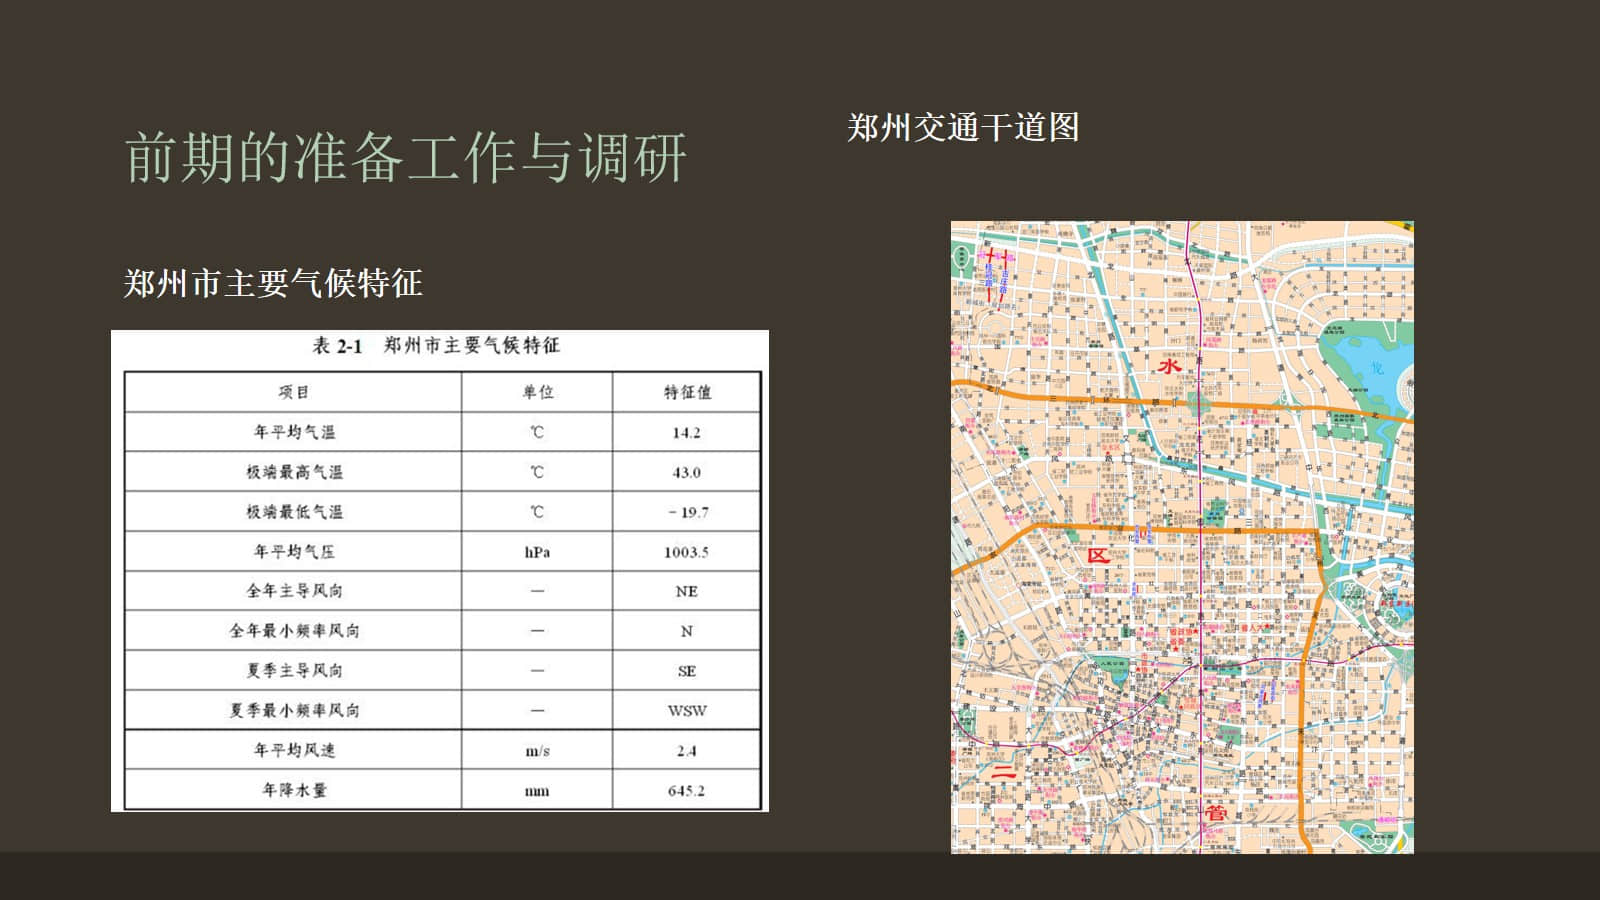Click the Zhengzhou traffic map image
Viewport: 1600px width, 900px height.
pos(1182,537)
